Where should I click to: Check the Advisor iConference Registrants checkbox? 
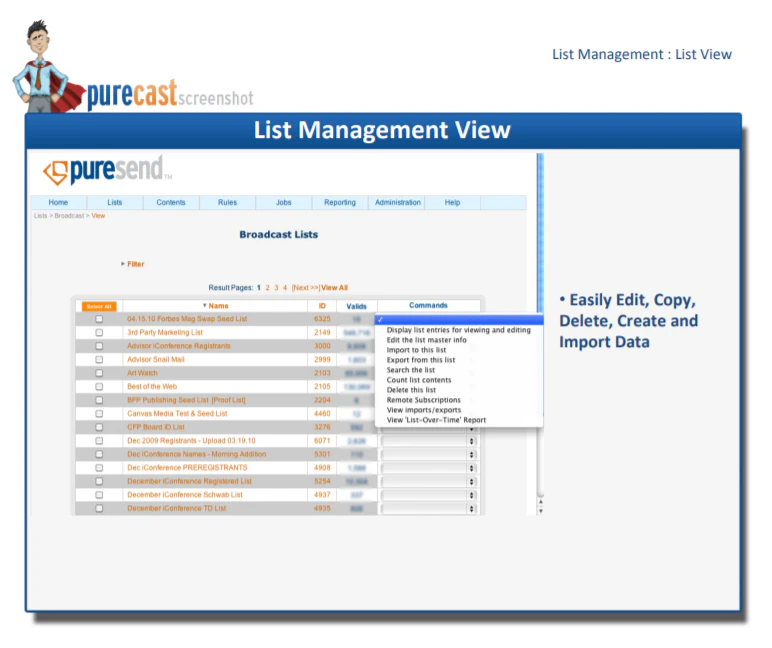99,346
